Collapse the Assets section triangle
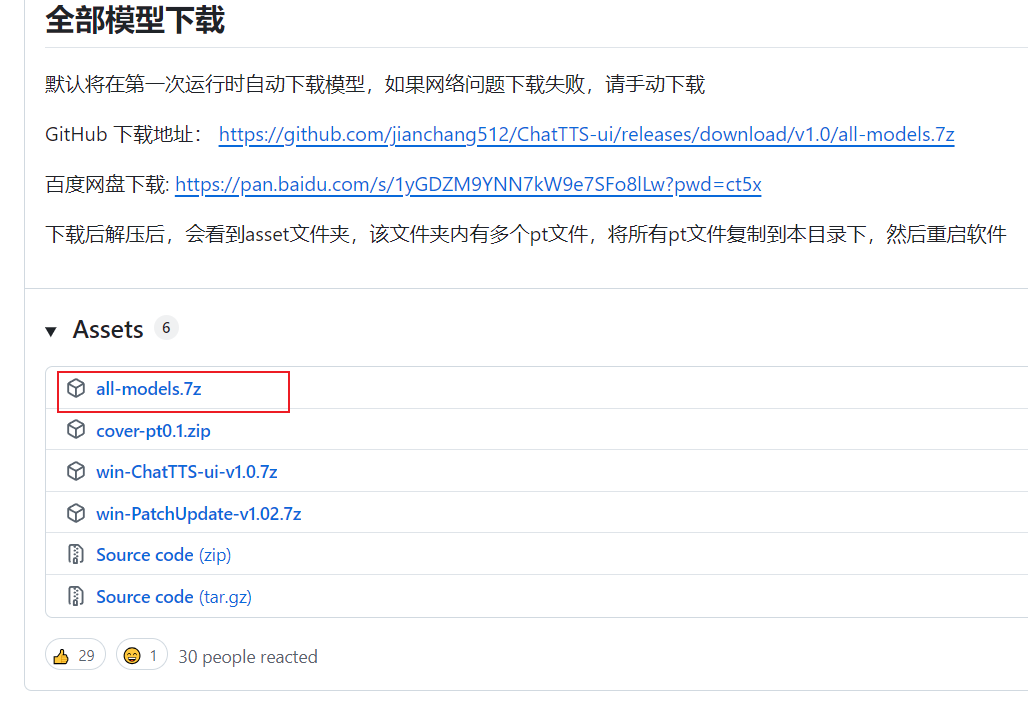The image size is (1028, 702). [51, 331]
